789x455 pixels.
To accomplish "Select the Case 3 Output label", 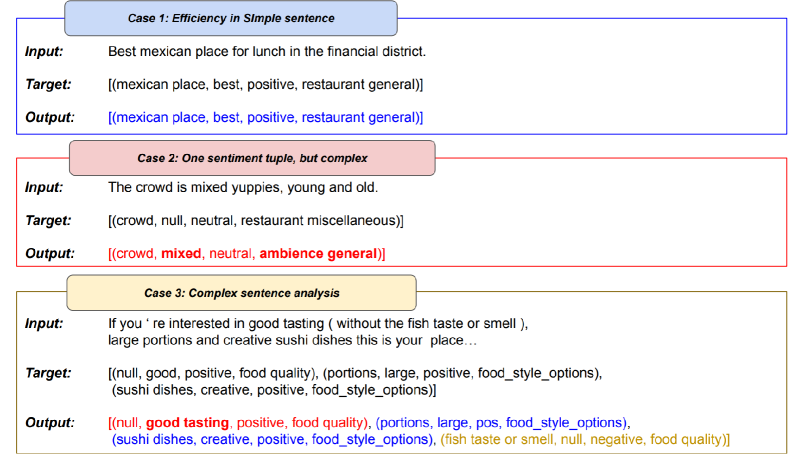I will 50,423.
